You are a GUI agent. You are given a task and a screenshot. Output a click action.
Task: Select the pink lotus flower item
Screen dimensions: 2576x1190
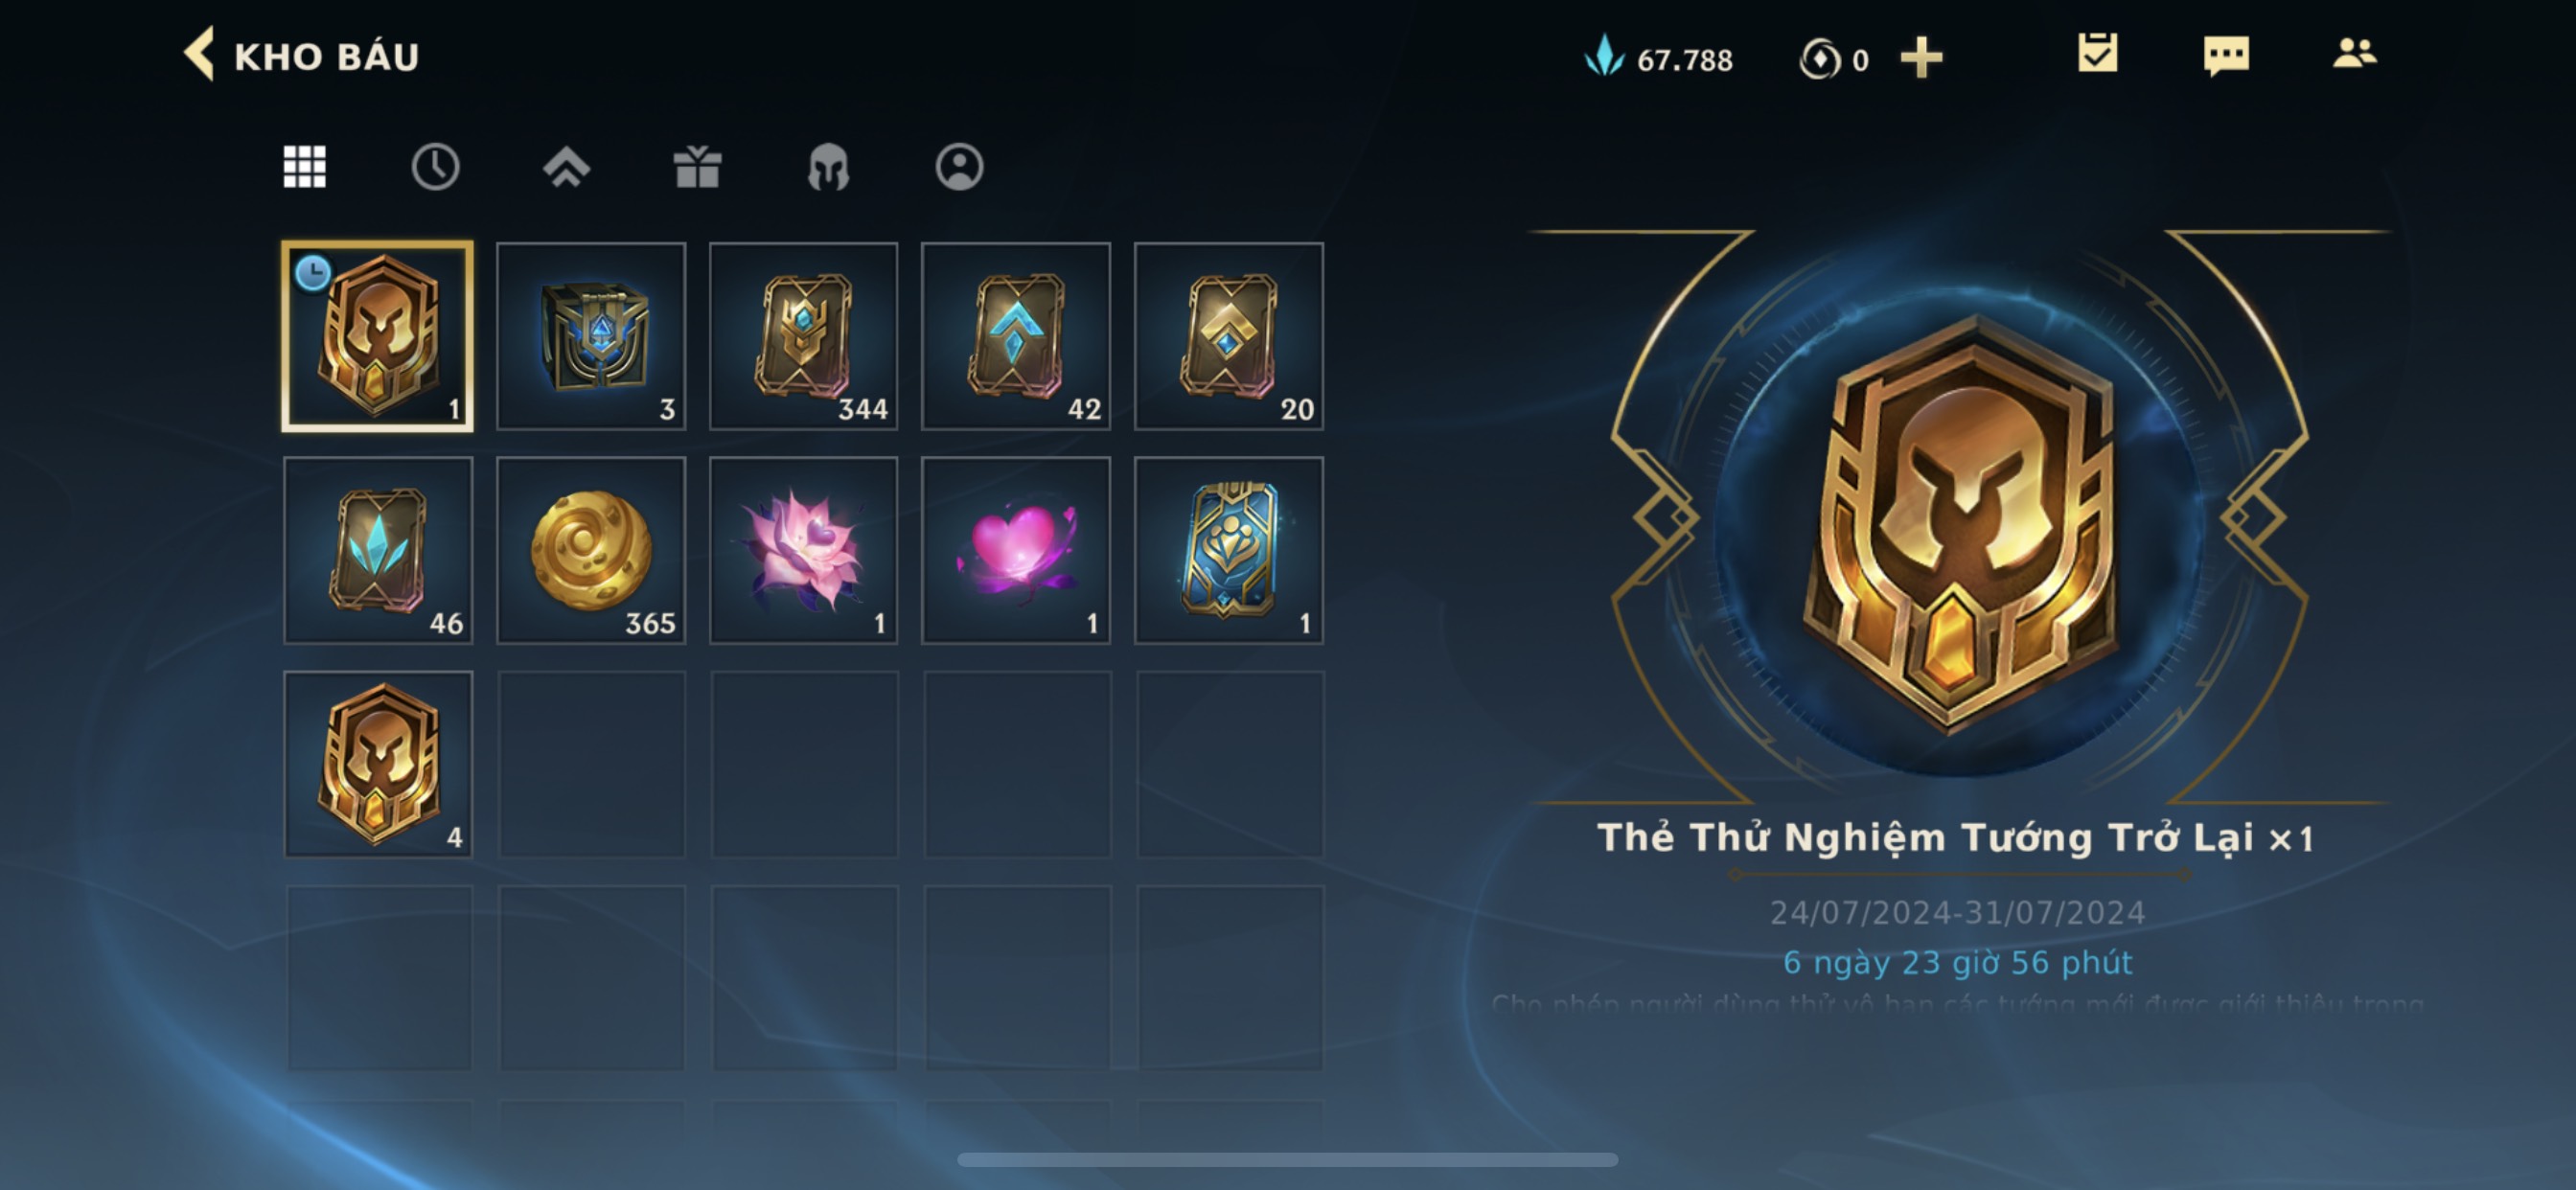click(x=803, y=550)
